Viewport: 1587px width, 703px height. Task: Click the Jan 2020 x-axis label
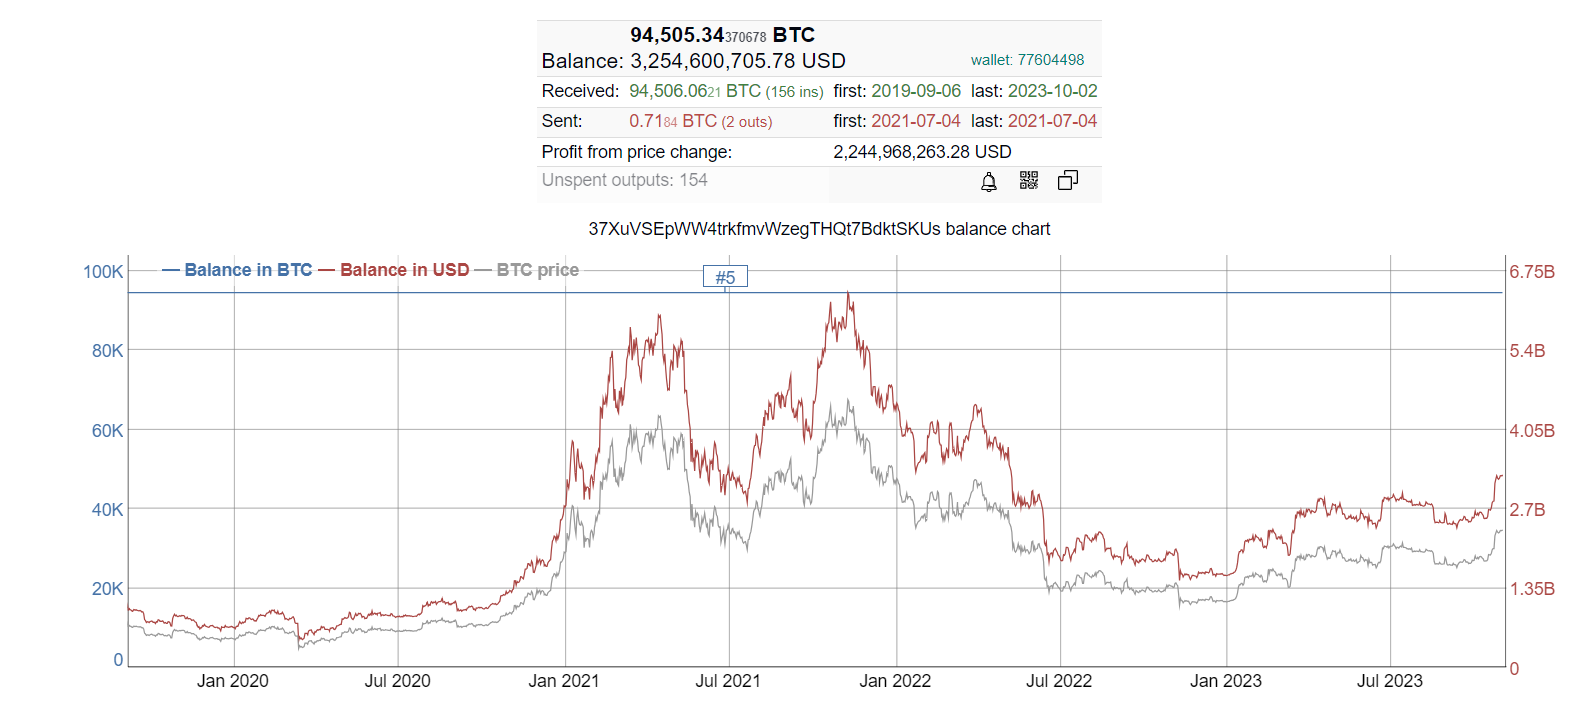(x=233, y=681)
